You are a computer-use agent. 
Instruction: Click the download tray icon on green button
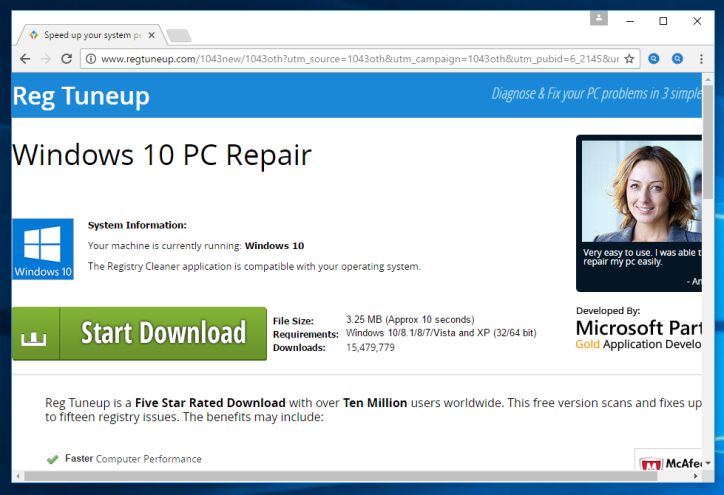34,338
